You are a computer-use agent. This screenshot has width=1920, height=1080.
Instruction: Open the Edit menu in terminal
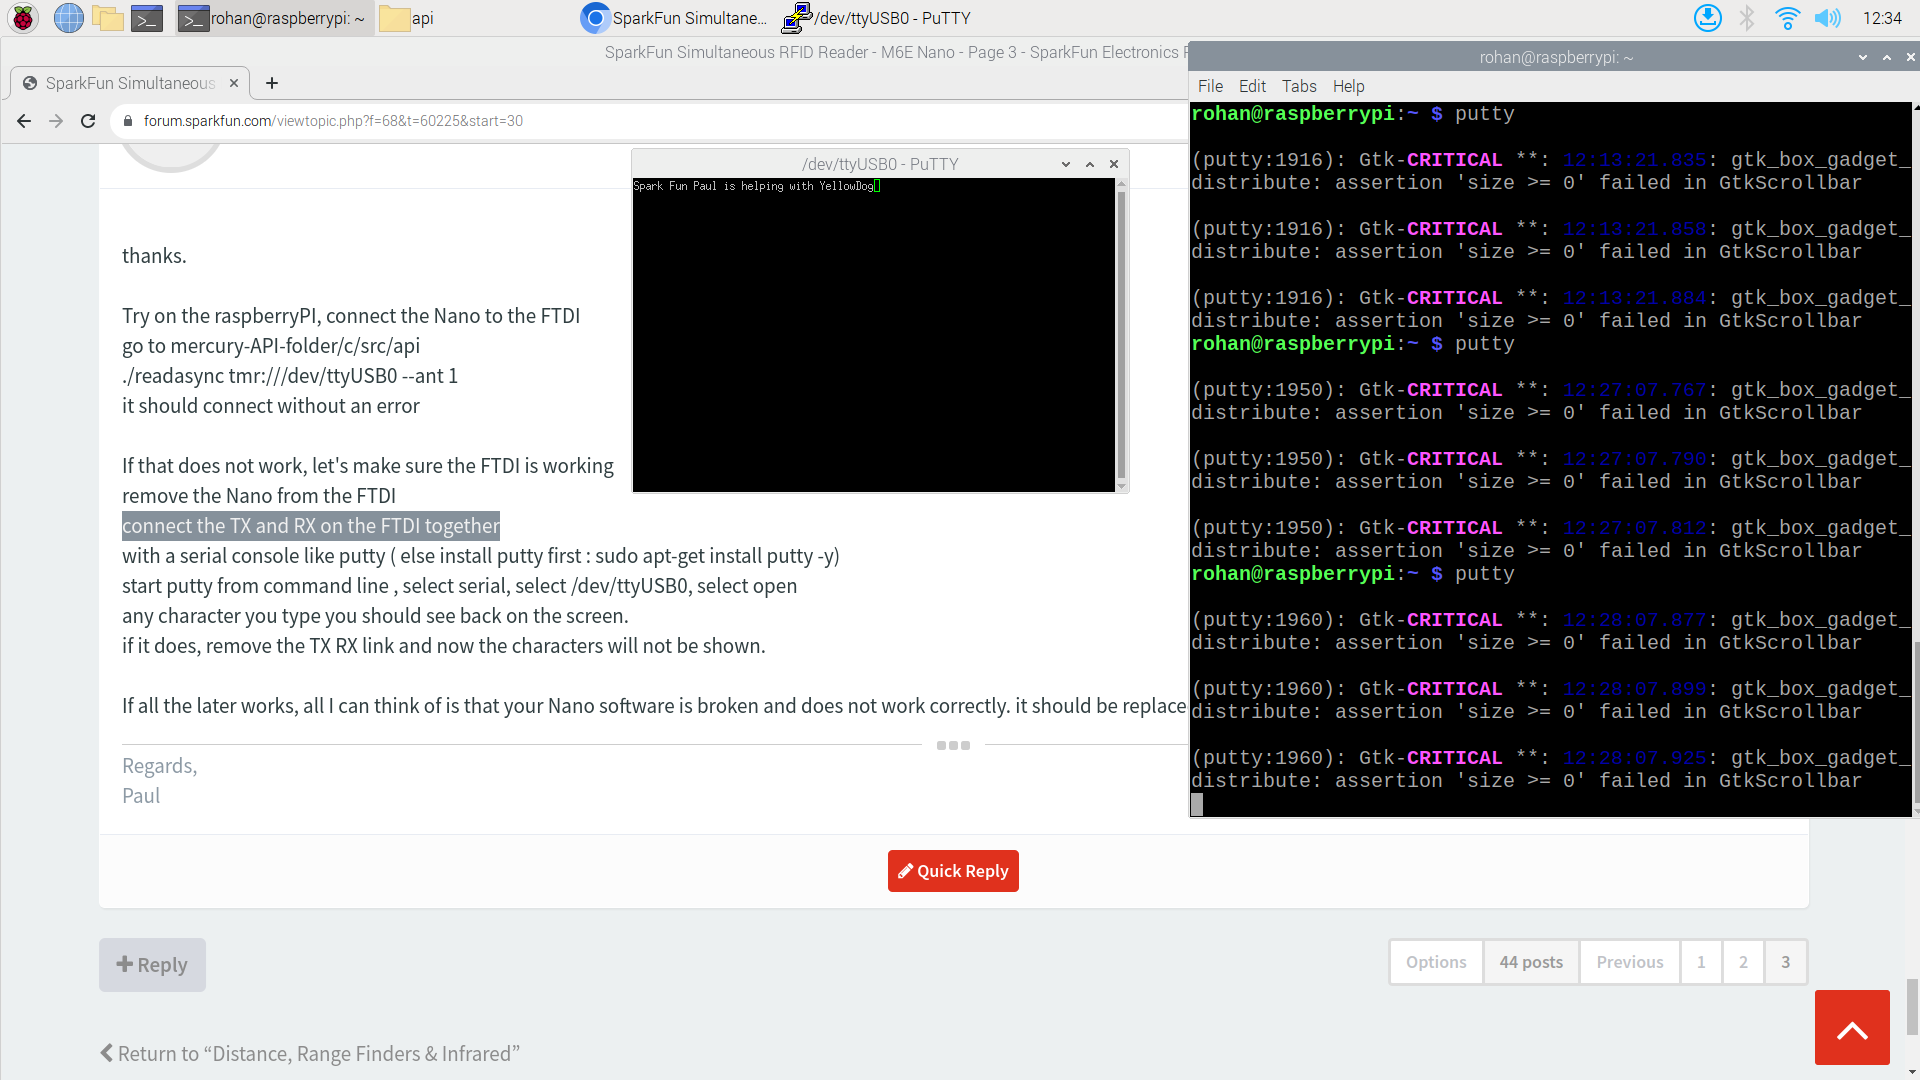click(1252, 86)
